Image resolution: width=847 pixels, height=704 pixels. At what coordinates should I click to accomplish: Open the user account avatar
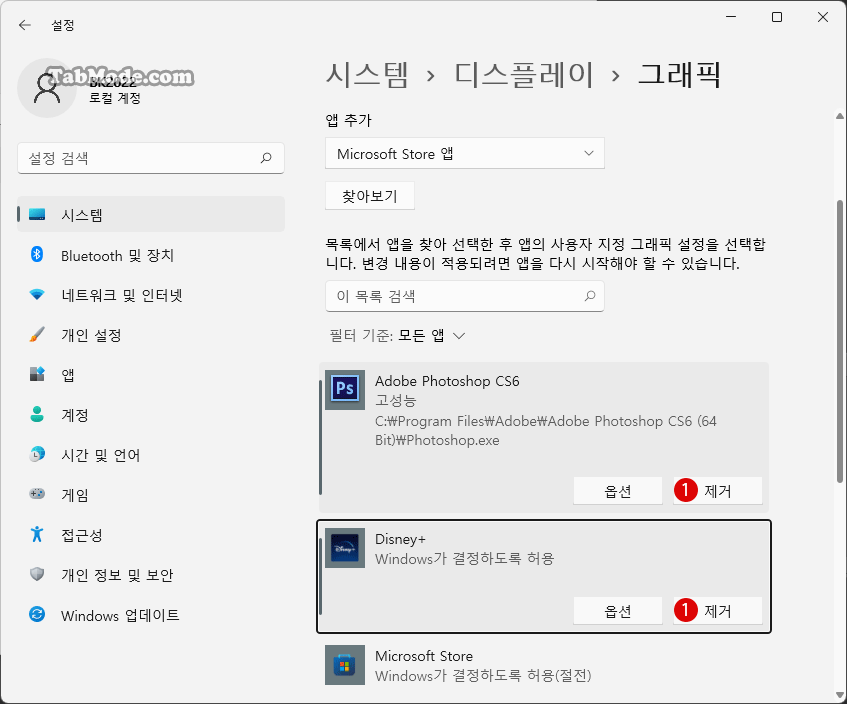(47, 88)
